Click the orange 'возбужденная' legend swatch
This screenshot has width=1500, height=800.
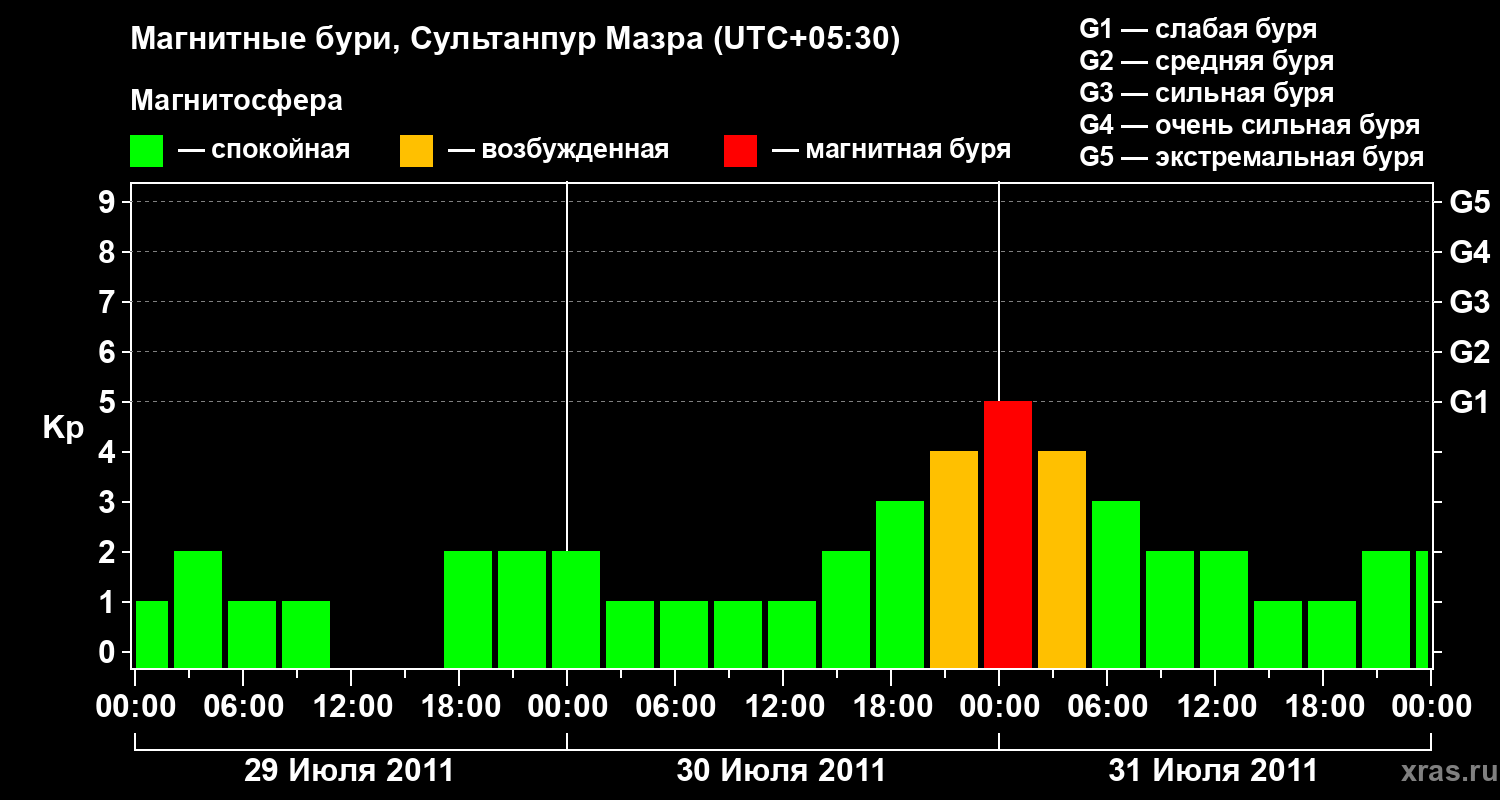tap(416, 151)
